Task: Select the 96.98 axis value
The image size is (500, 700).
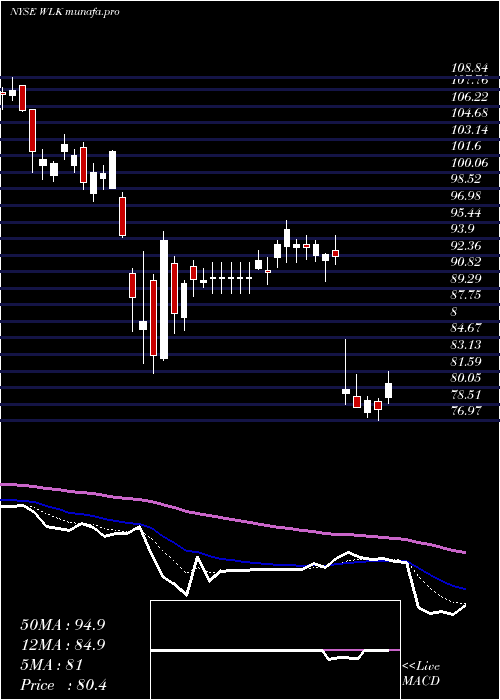Action: tap(466, 196)
